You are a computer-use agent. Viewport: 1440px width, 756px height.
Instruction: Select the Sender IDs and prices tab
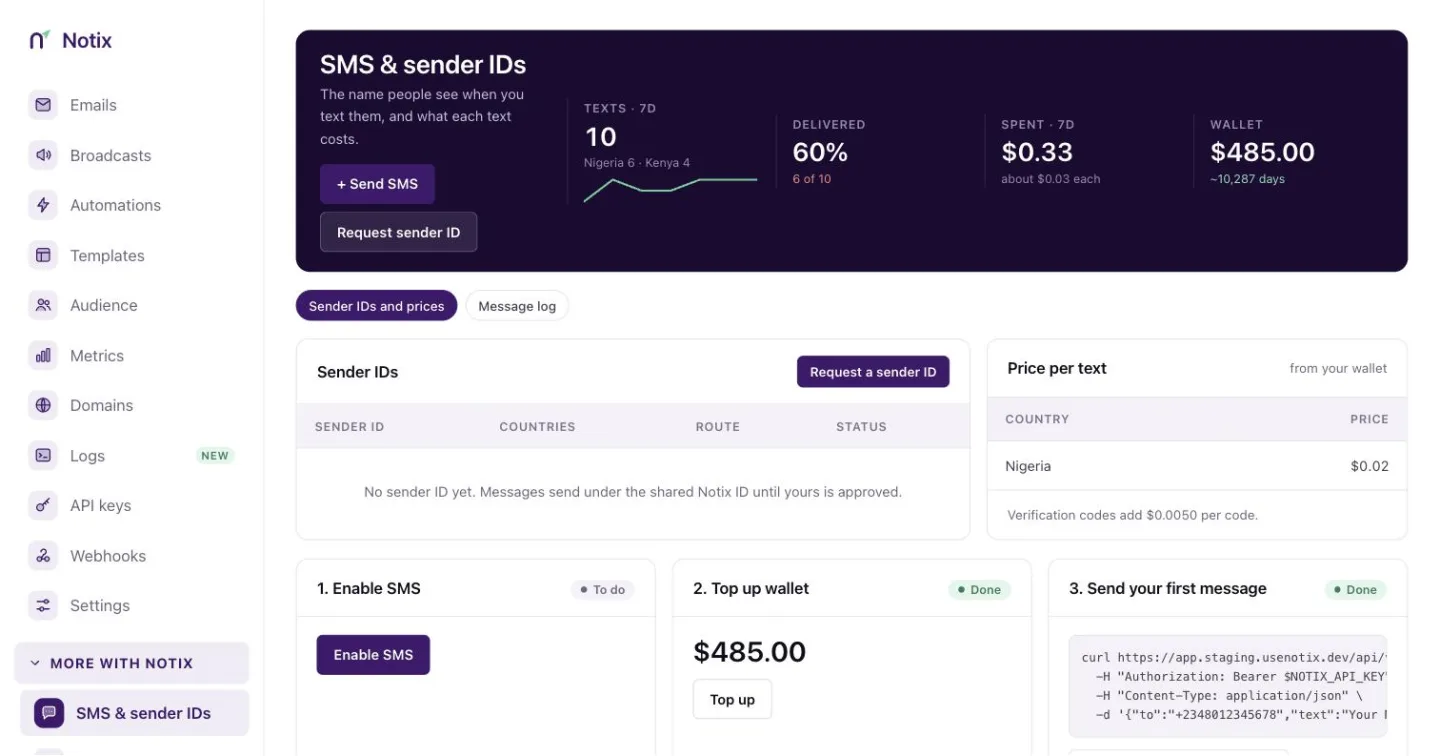coord(376,306)
